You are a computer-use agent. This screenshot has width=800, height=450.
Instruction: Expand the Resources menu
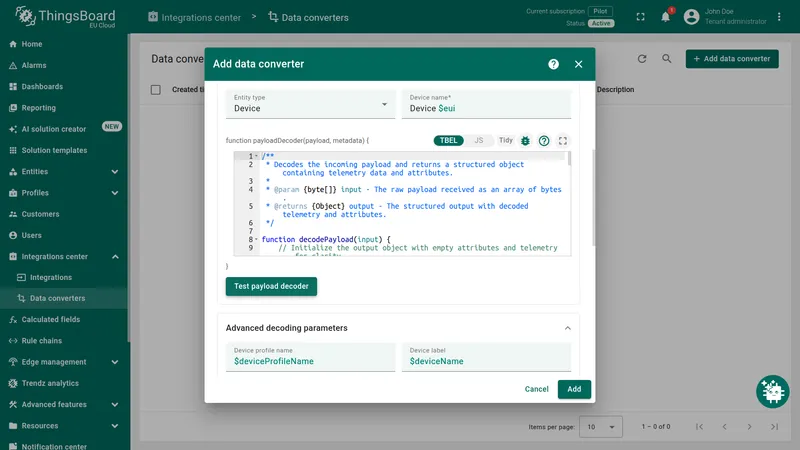(63, 426)
